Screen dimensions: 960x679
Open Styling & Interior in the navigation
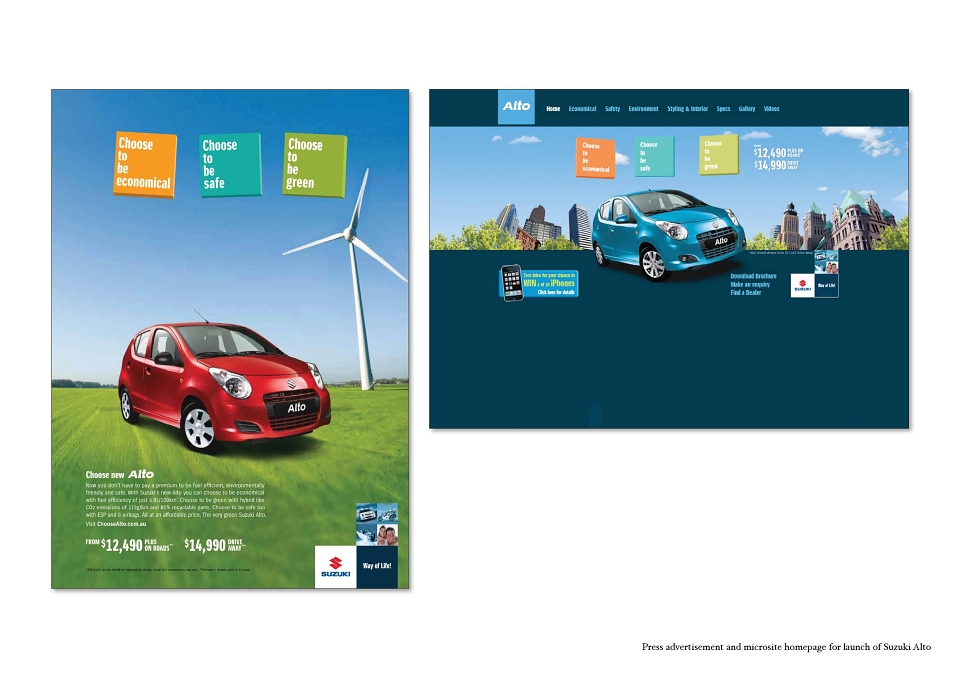(x=688, y=109)
